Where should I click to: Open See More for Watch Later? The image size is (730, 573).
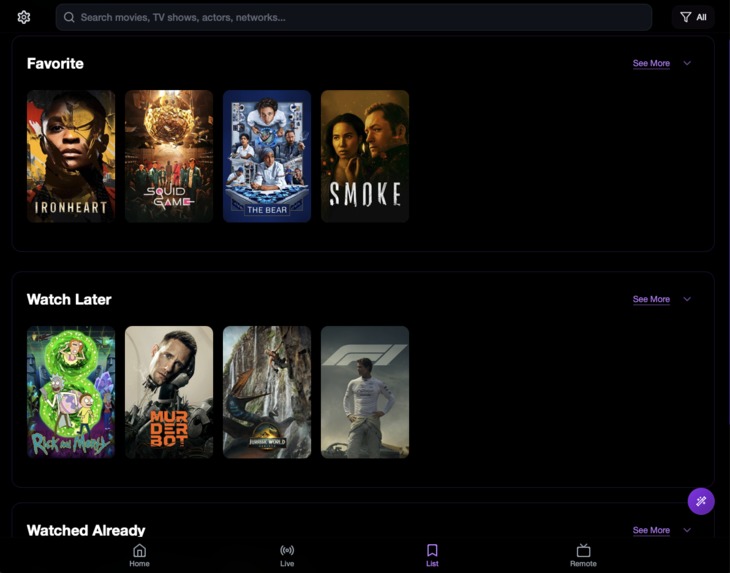651,299
